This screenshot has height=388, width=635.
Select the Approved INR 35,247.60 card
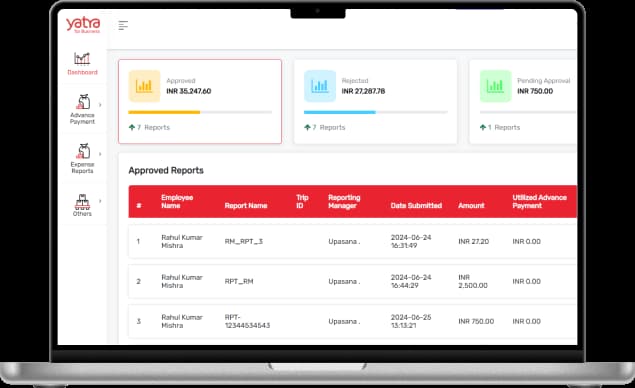click(x=200, y=102)
